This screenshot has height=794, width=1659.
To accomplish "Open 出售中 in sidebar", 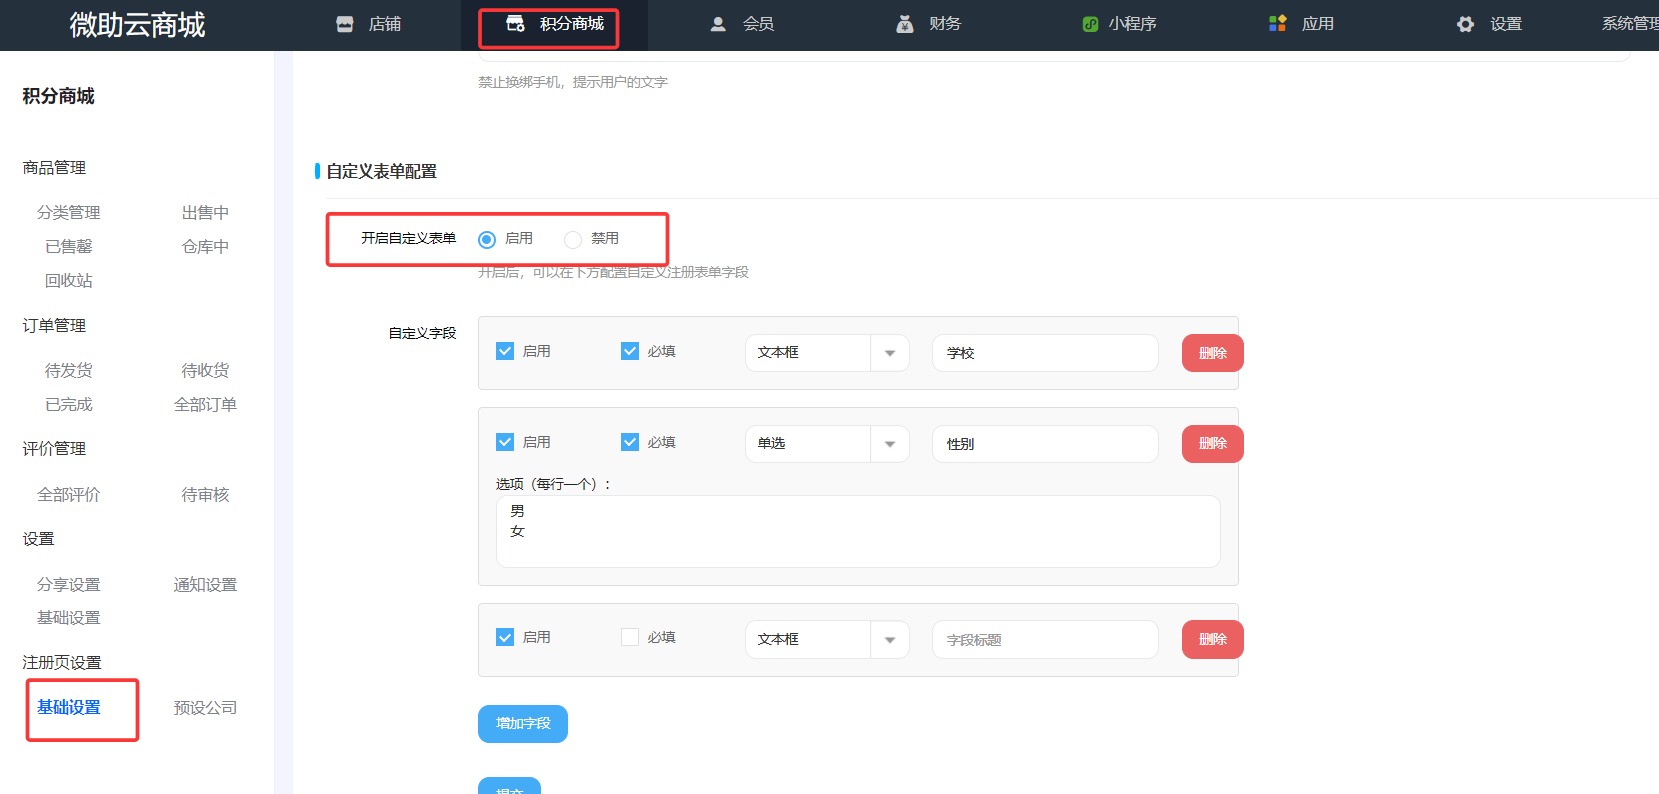I will pyautogui.click(x=205, y=213).
